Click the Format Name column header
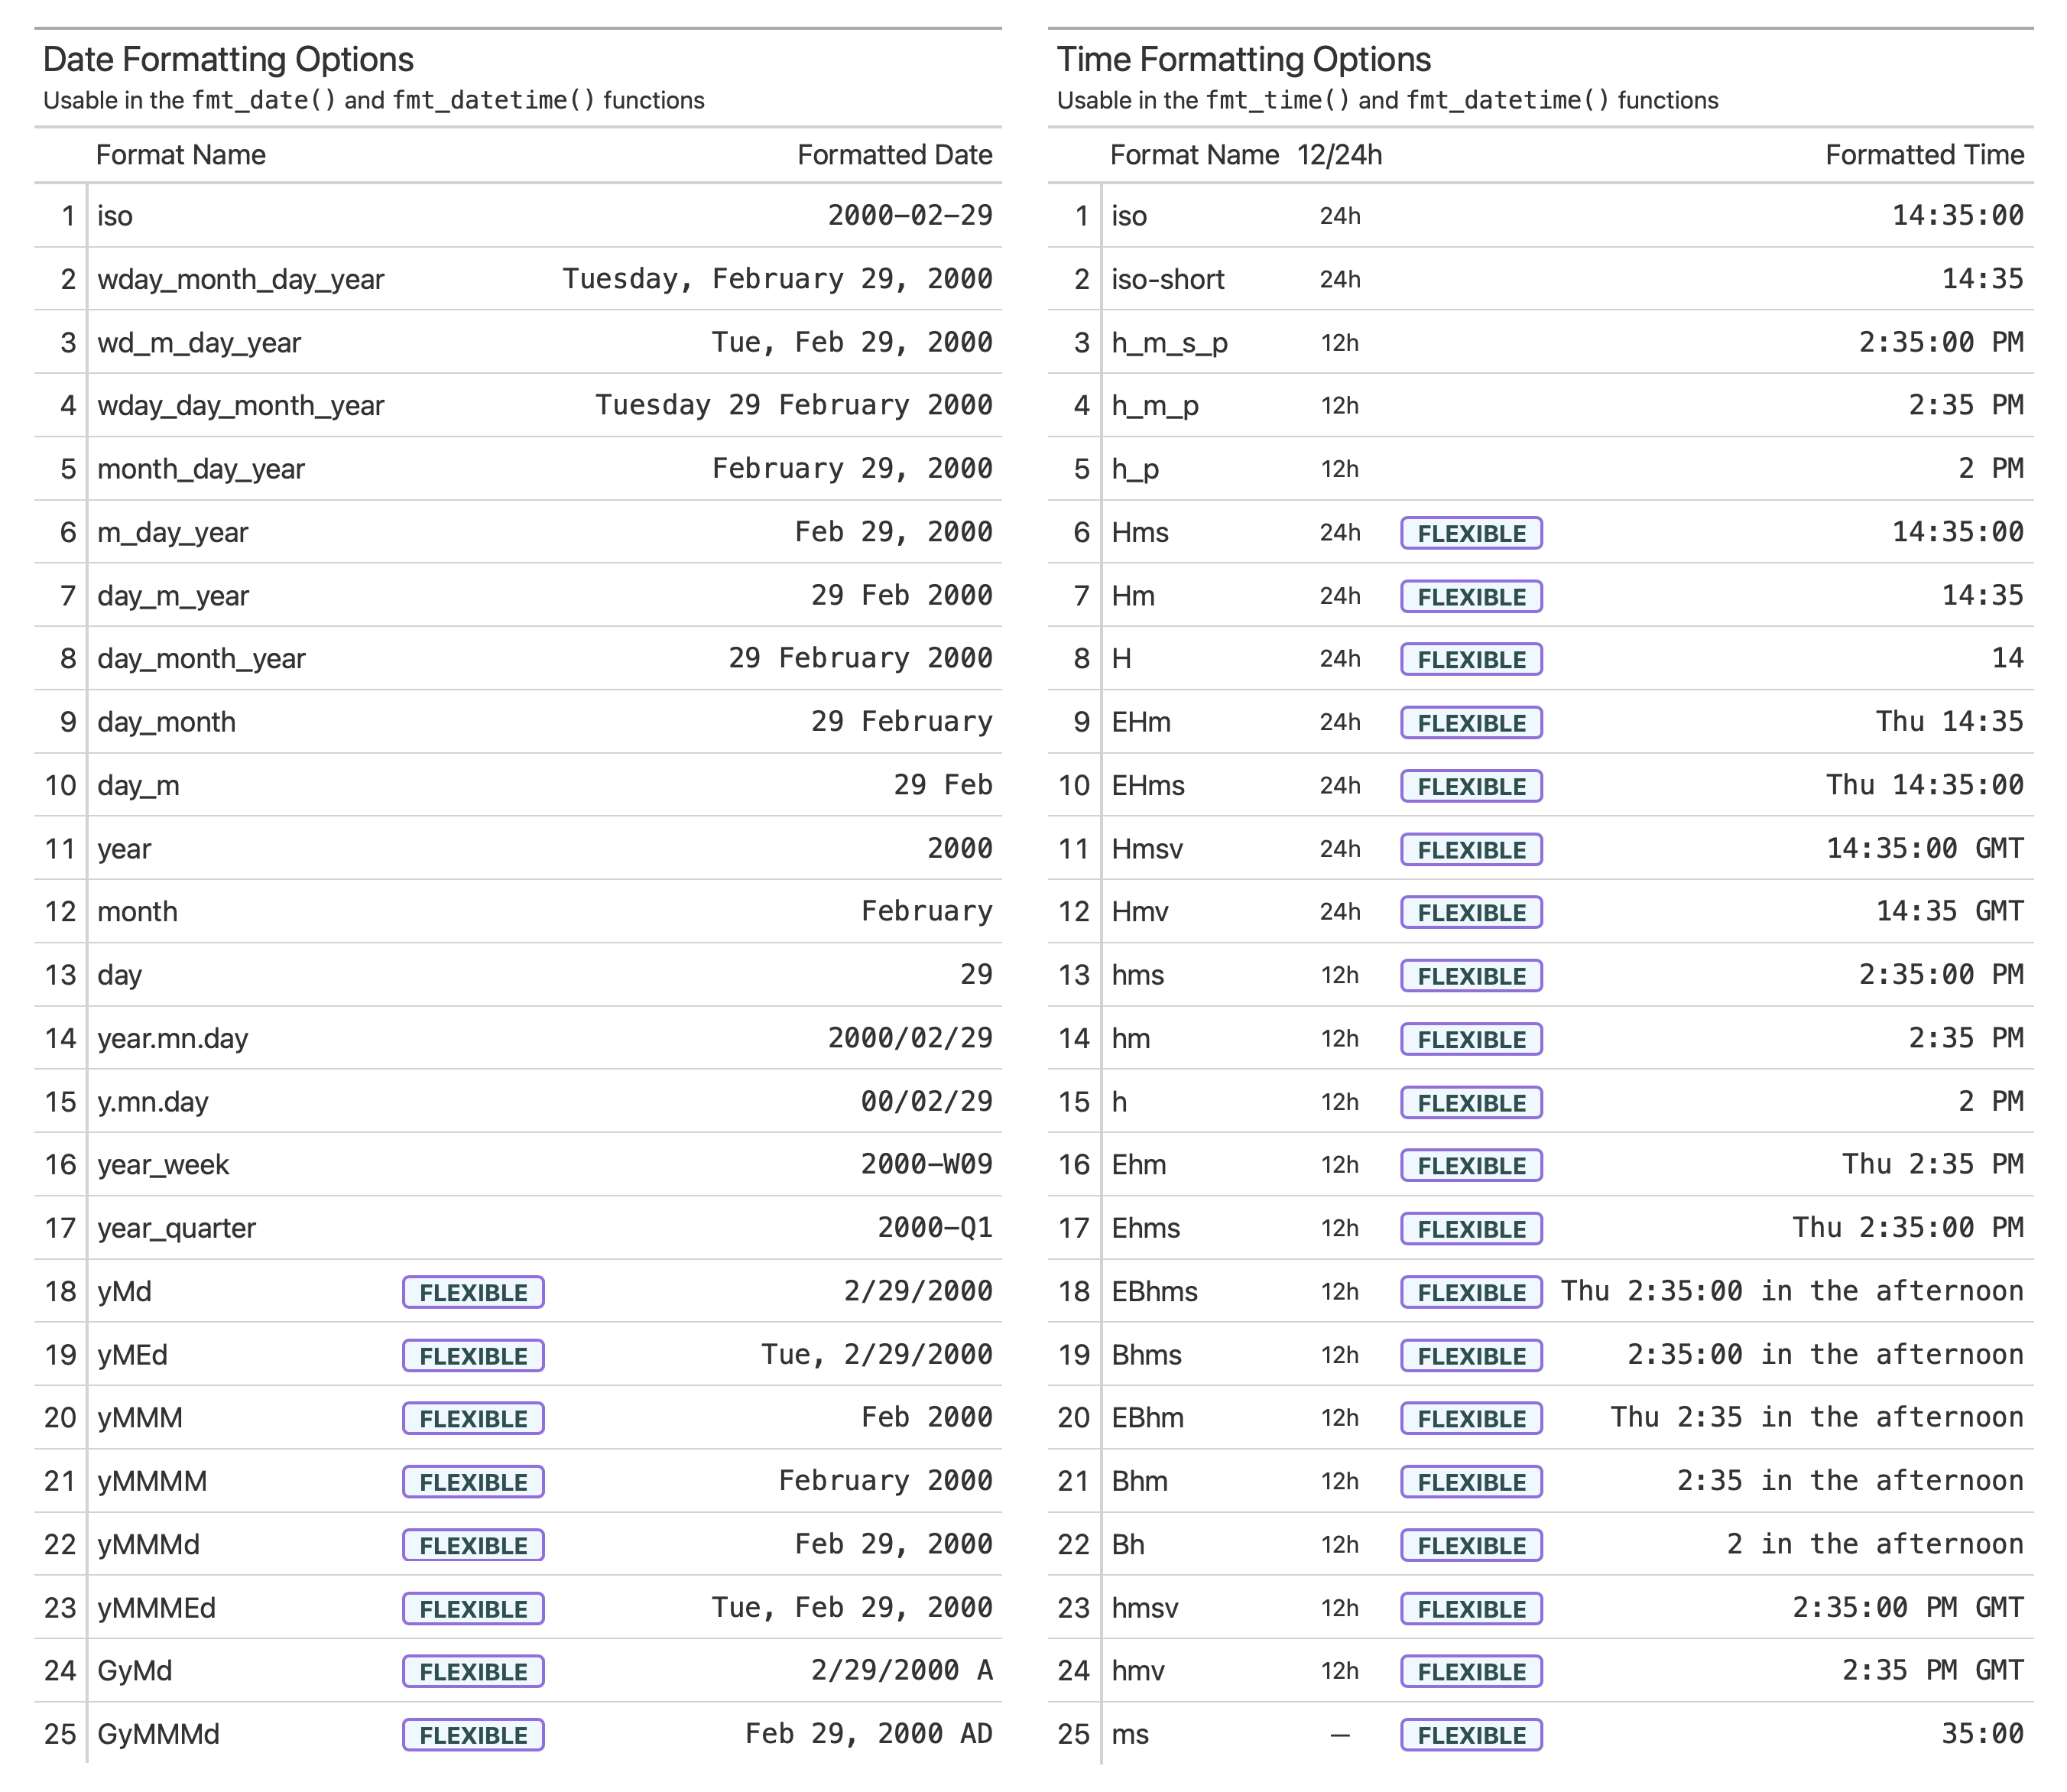Image resolution: width=2067 pixels, height=1792 pixels. point(181,155)
